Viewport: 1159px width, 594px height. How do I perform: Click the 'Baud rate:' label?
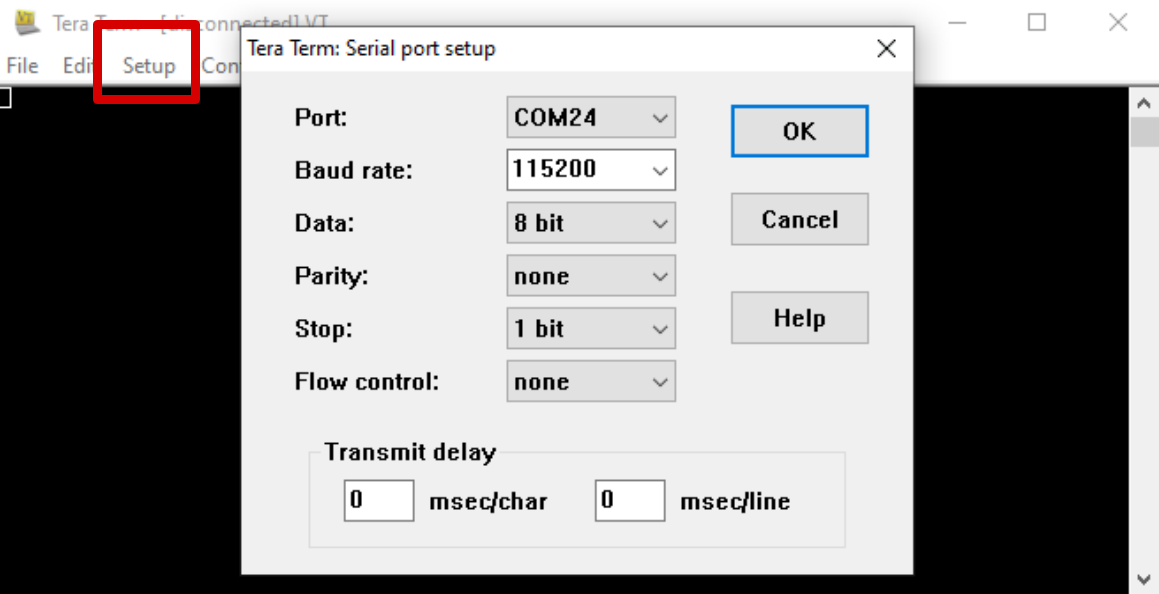353,171
